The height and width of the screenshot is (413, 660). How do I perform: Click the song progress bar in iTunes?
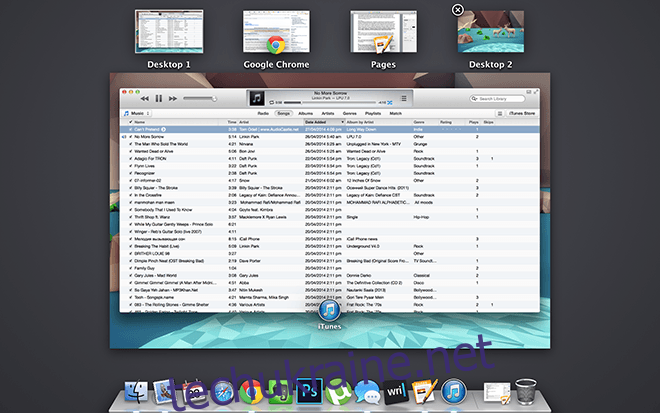coord(330,102)
